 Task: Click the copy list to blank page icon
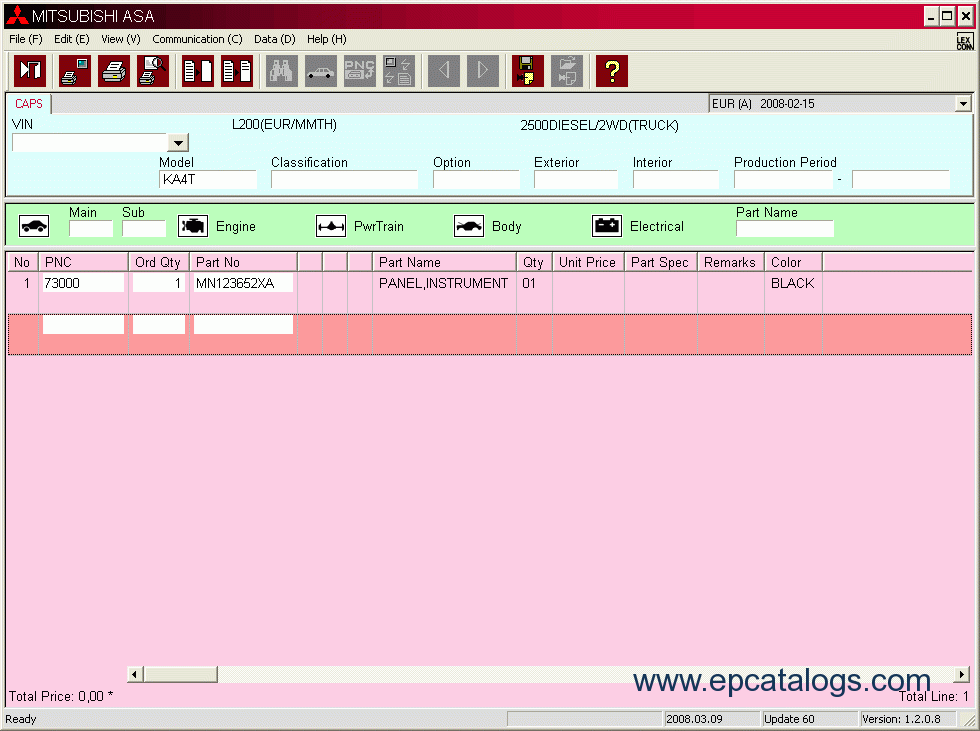click(198, 71)
